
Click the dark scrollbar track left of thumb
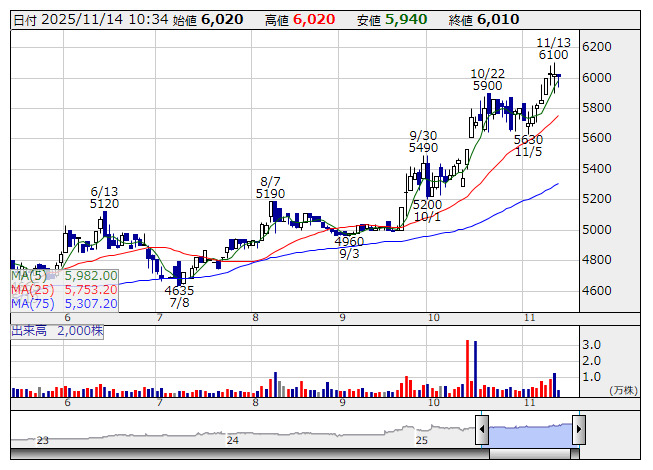click(250, 454)
